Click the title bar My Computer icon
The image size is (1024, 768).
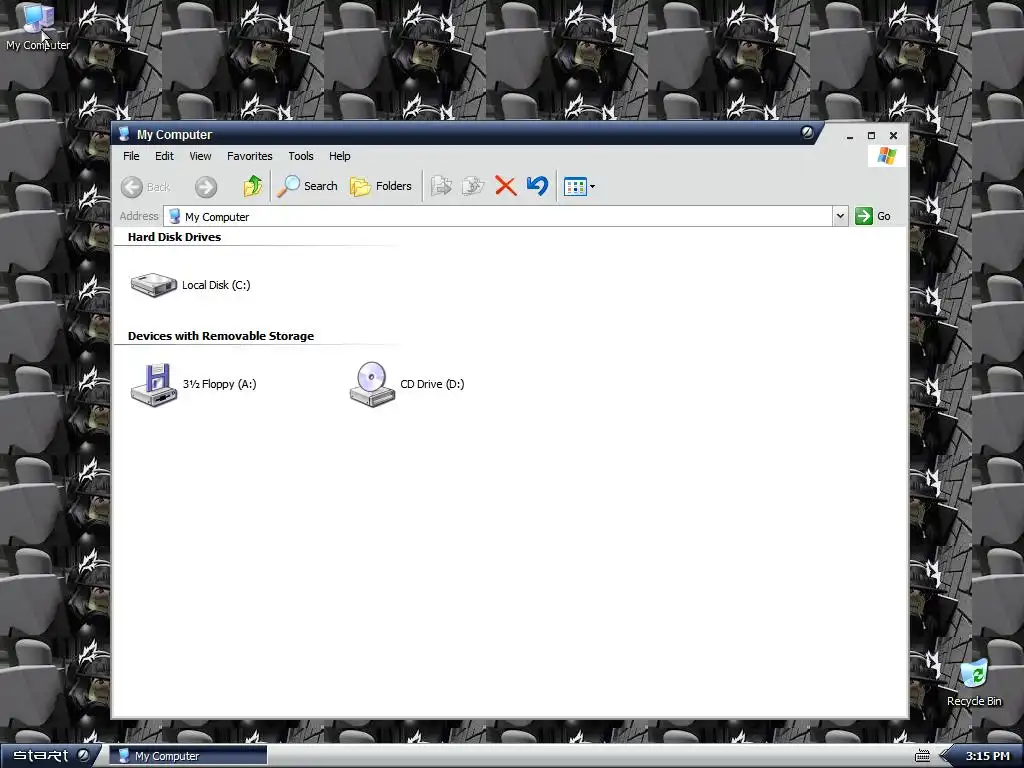123,134
